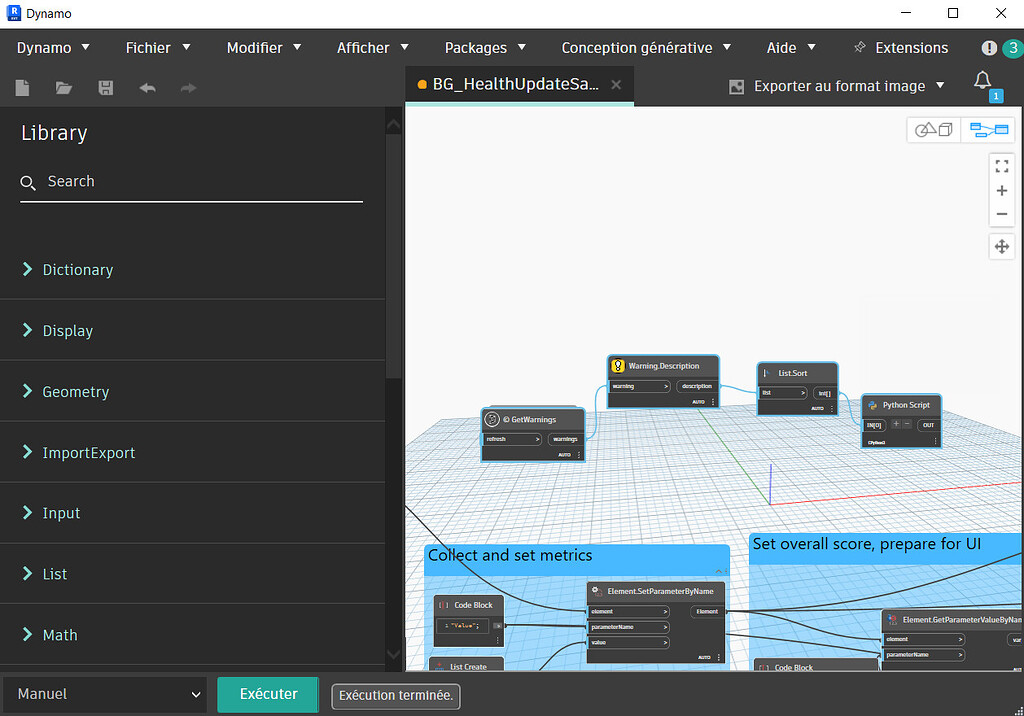
Task: Pan the canvas with the move icon
Action: pos(1001,246)
